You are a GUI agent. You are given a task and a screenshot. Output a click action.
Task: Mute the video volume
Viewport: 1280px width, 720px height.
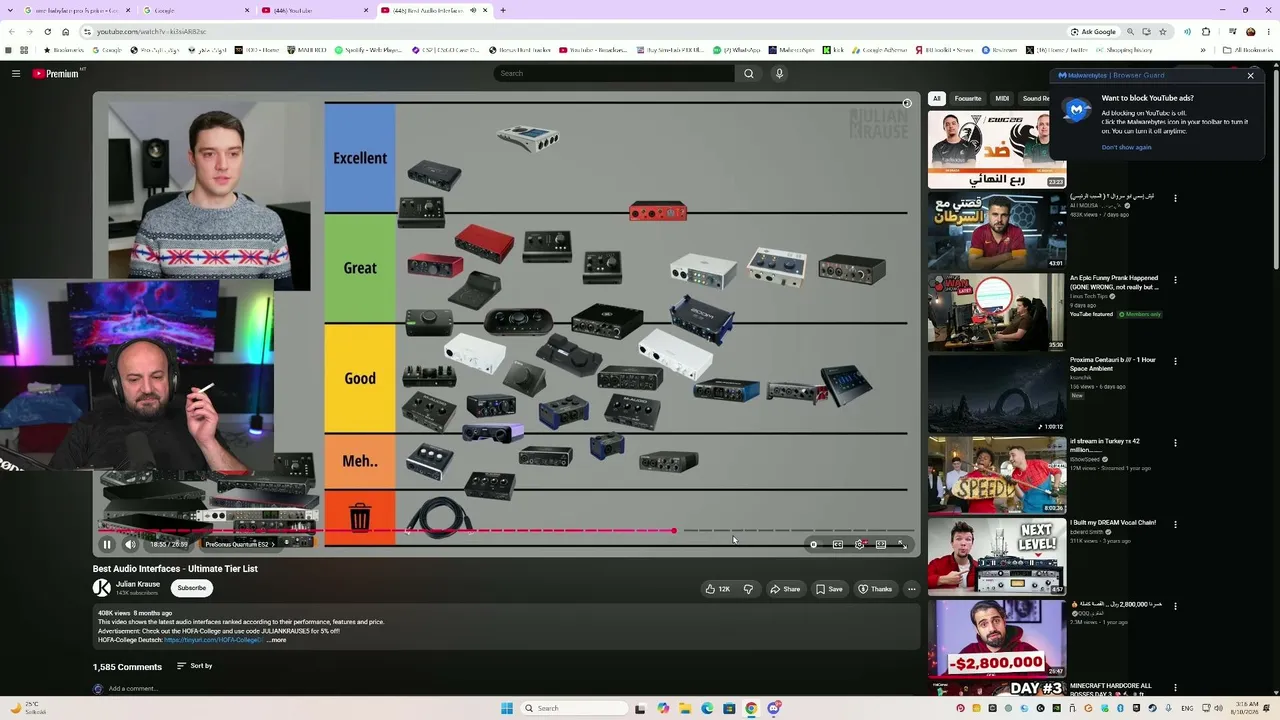tap(130, 544)
